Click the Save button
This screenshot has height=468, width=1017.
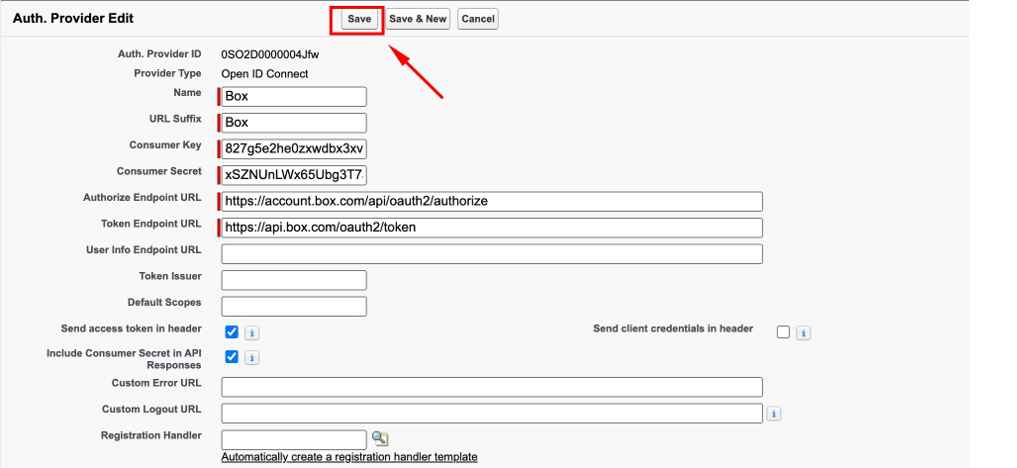359,19
